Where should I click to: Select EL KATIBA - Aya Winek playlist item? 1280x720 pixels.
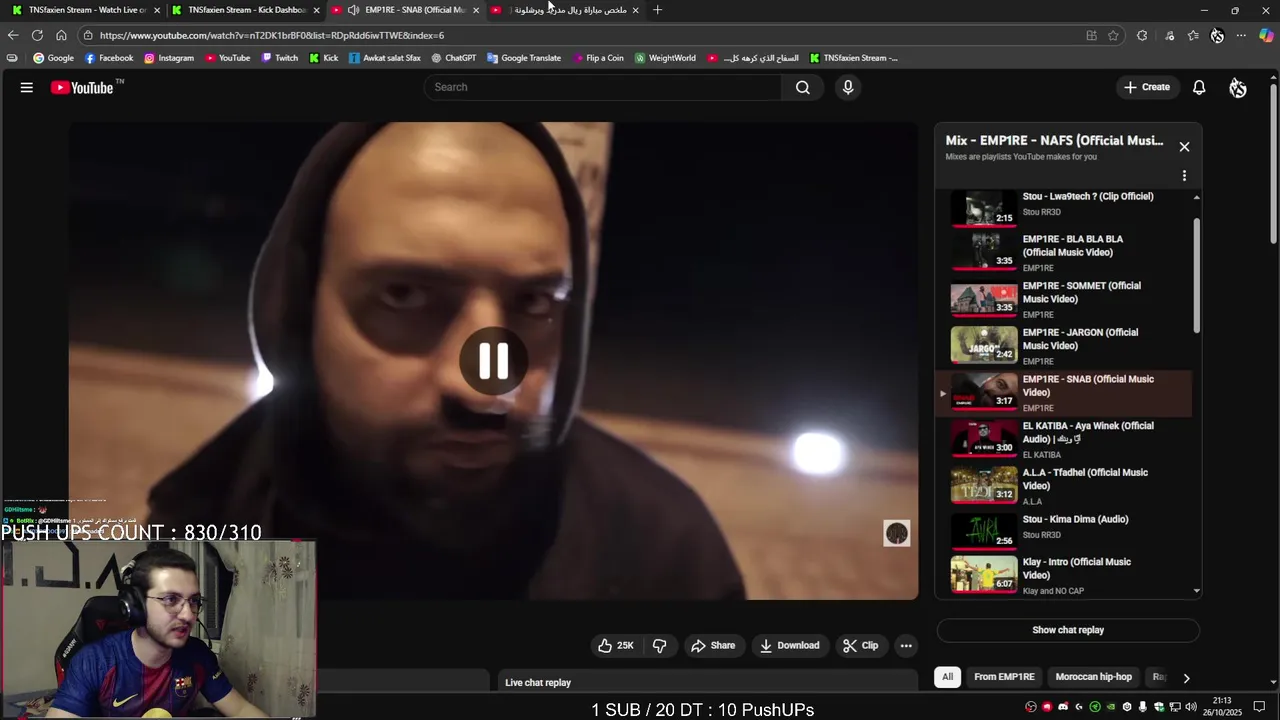coord(1065,440)
